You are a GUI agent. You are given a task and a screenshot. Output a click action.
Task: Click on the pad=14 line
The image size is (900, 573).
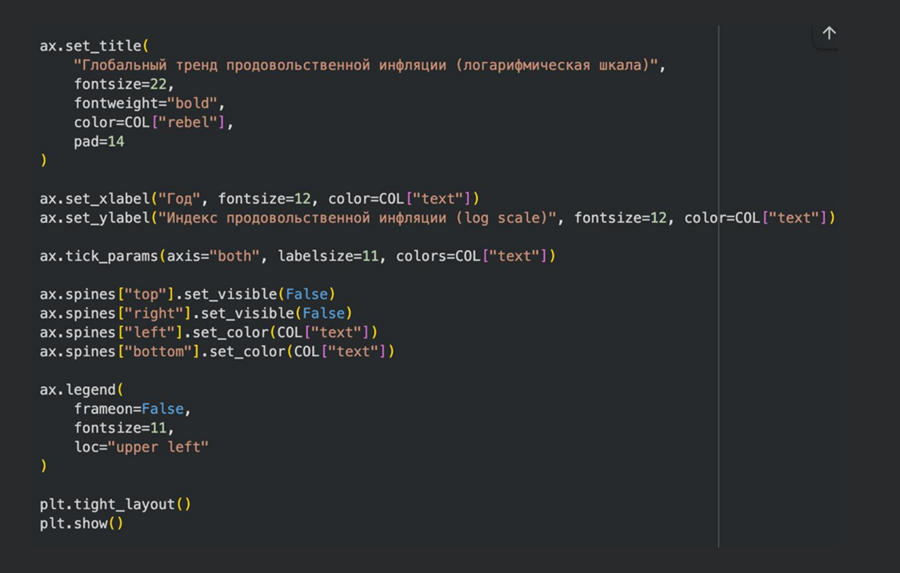99,141
